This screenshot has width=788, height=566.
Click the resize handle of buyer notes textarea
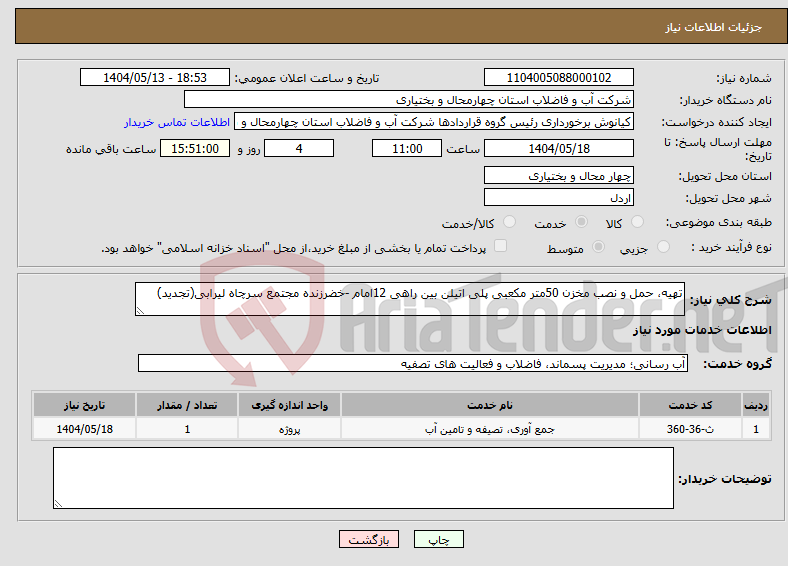pyautogui.click(x=58, y=504)
